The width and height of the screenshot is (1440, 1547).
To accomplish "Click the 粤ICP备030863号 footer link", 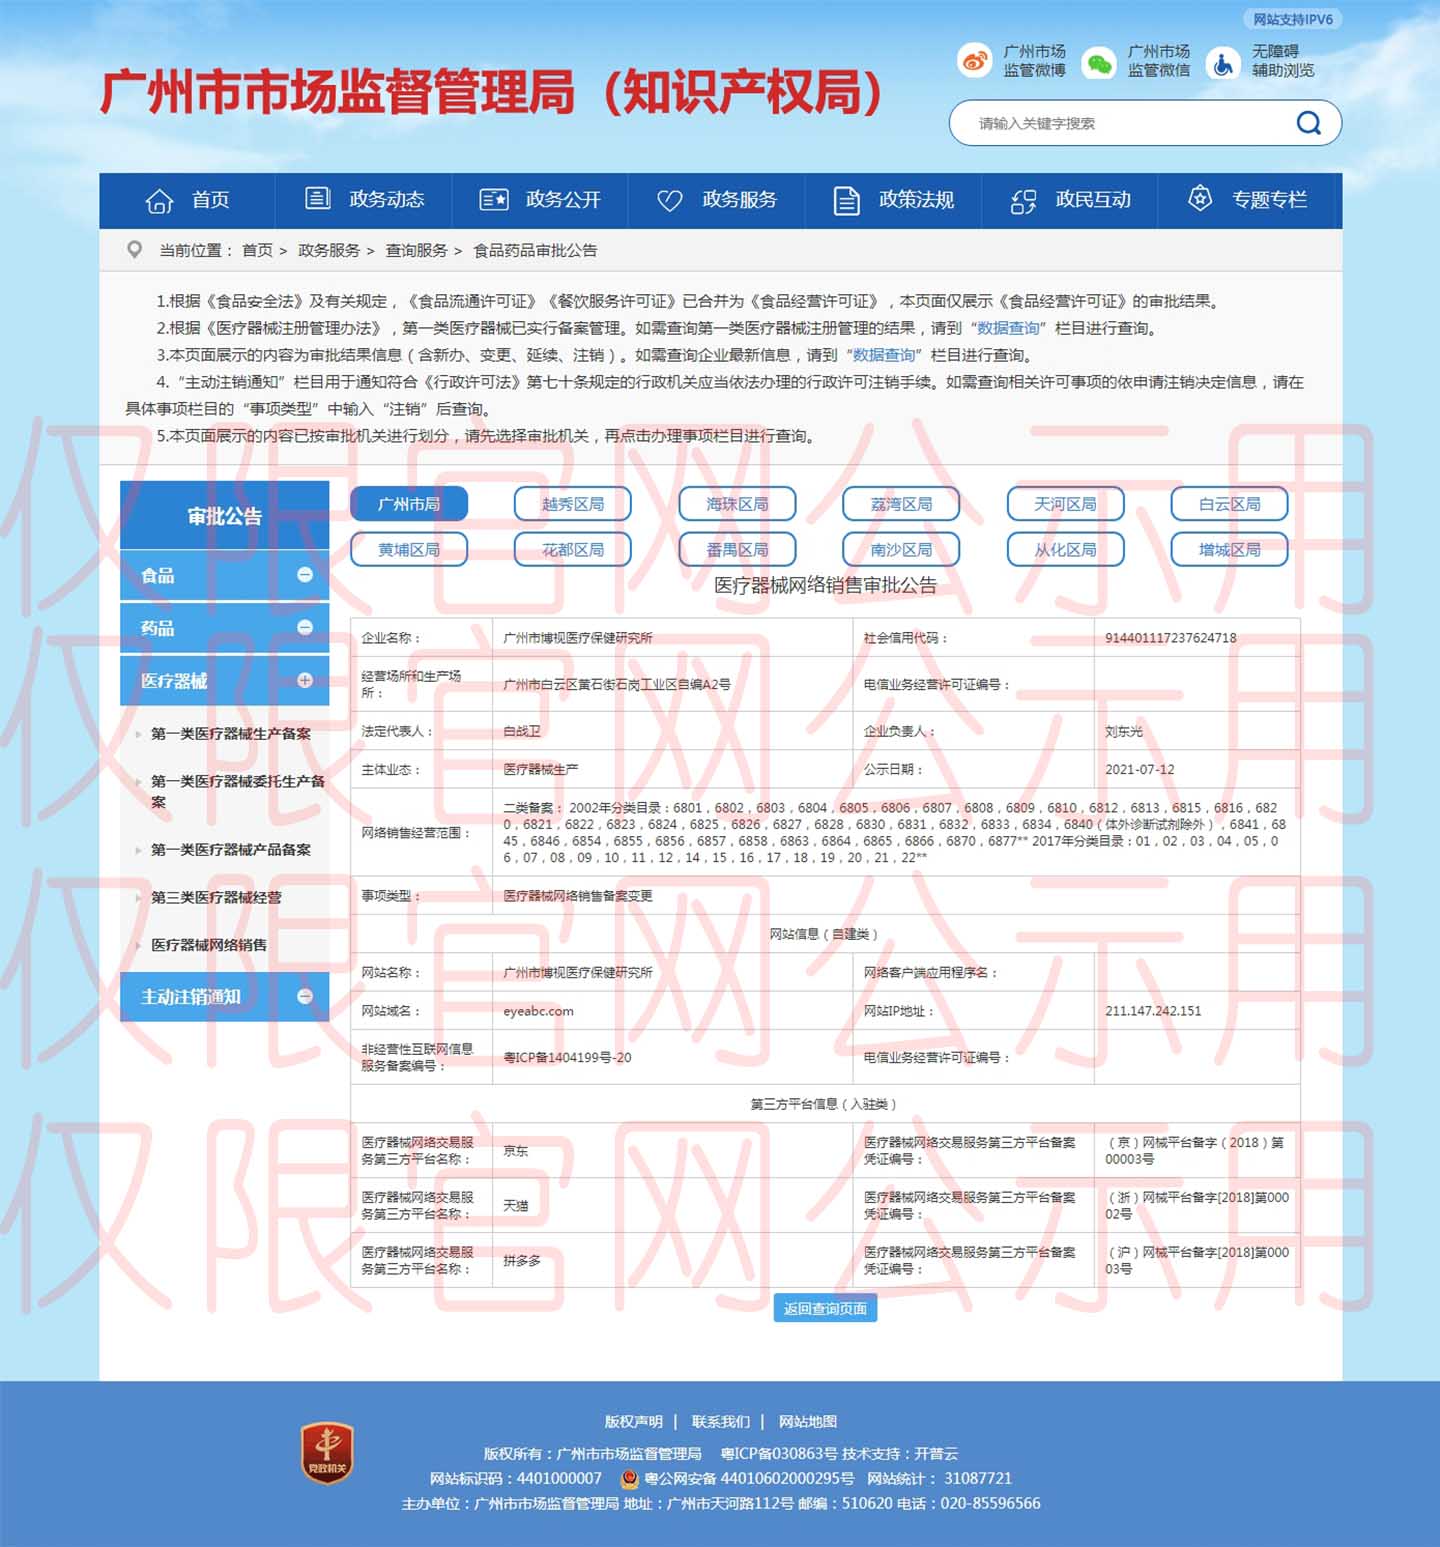I will 779,1453.
